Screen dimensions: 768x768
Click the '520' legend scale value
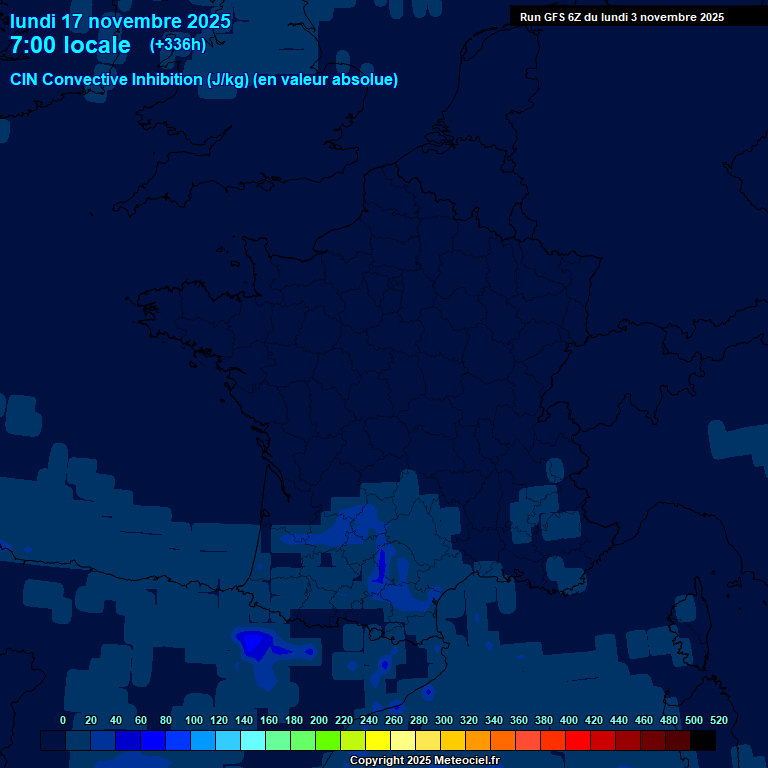pyautogui.click(x=718, y=720)
